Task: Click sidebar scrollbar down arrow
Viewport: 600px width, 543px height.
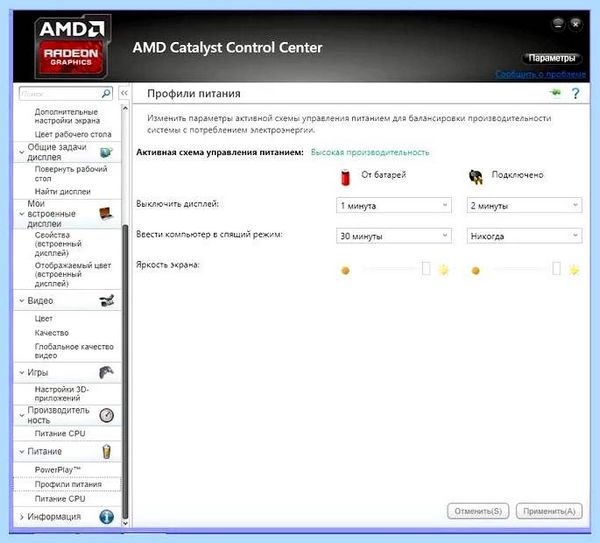Action: 125,523
